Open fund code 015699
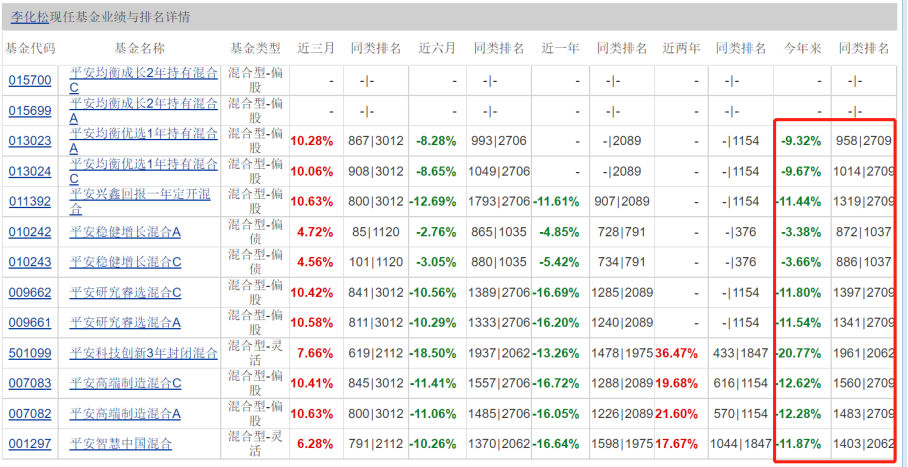The height and width of the screenshot is (467, 908). coord(30,111)
